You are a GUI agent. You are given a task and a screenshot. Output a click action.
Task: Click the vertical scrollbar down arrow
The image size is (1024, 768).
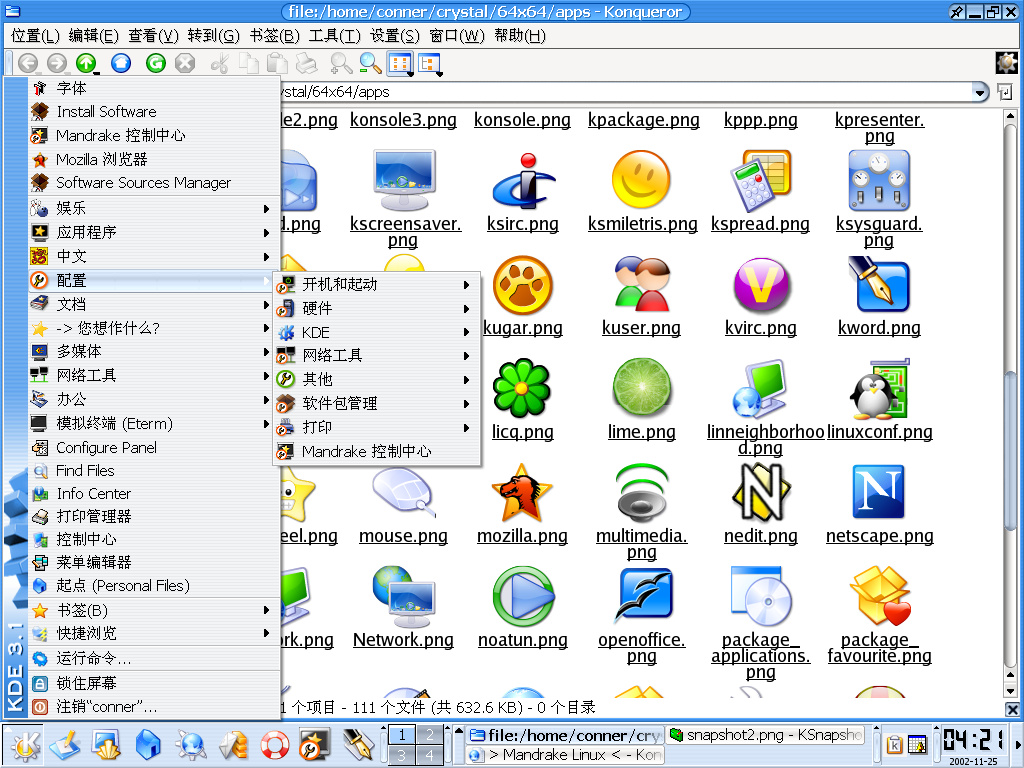pos(1010,691)
